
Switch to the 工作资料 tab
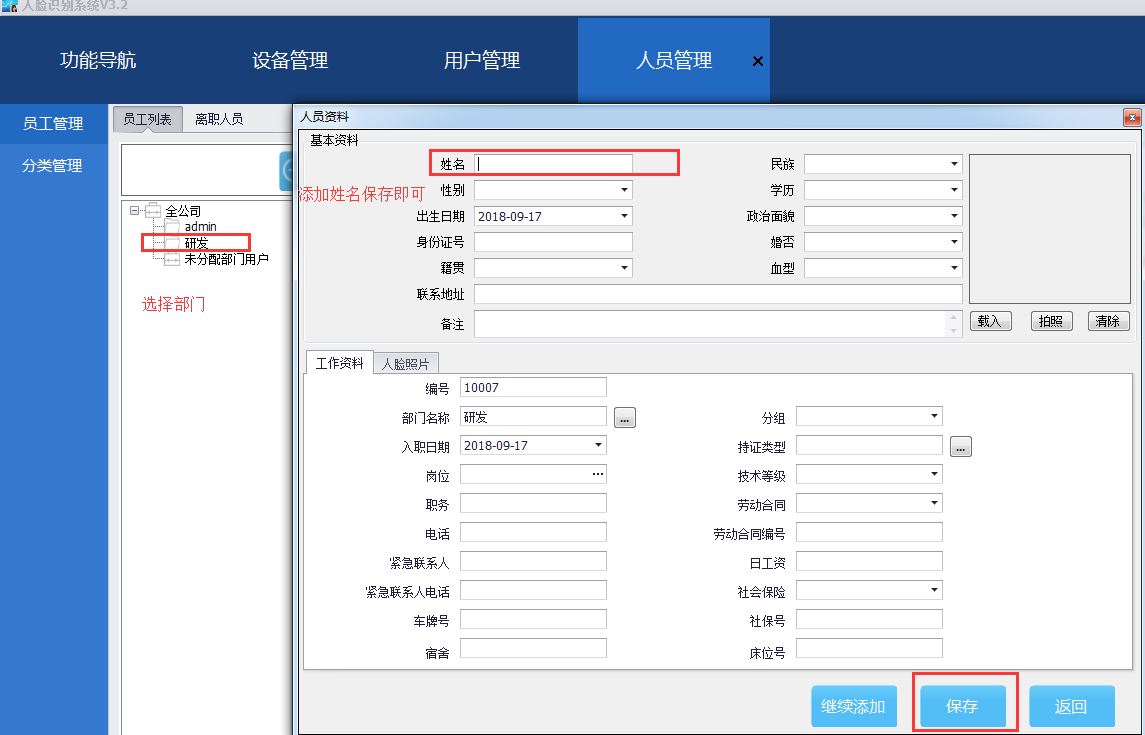point(340,363)
